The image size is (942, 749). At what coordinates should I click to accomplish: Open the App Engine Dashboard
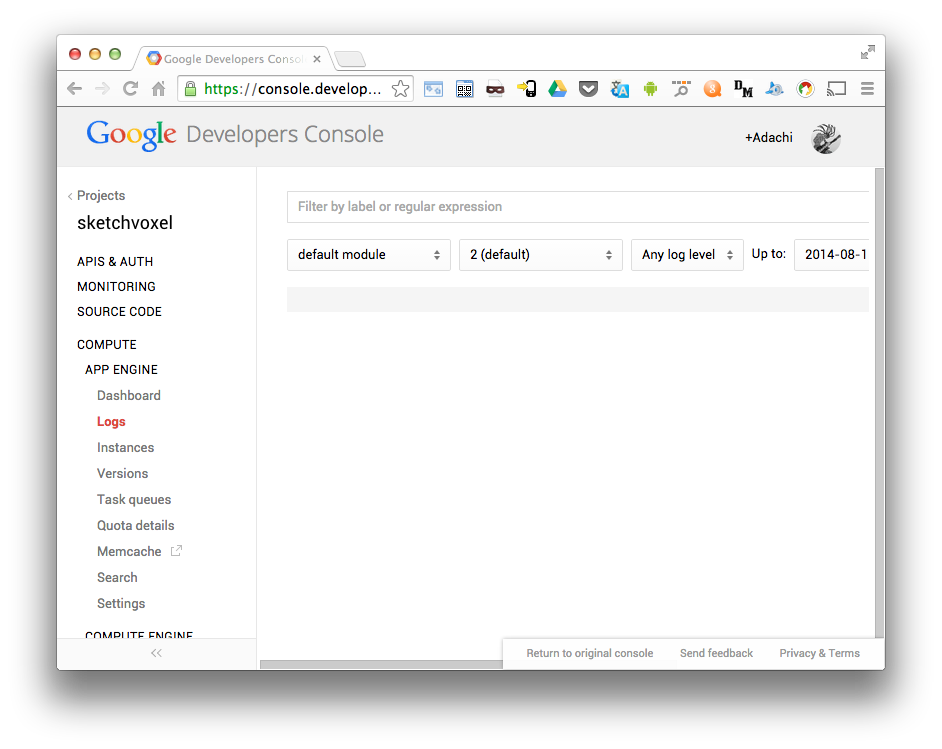pos(129,395)
